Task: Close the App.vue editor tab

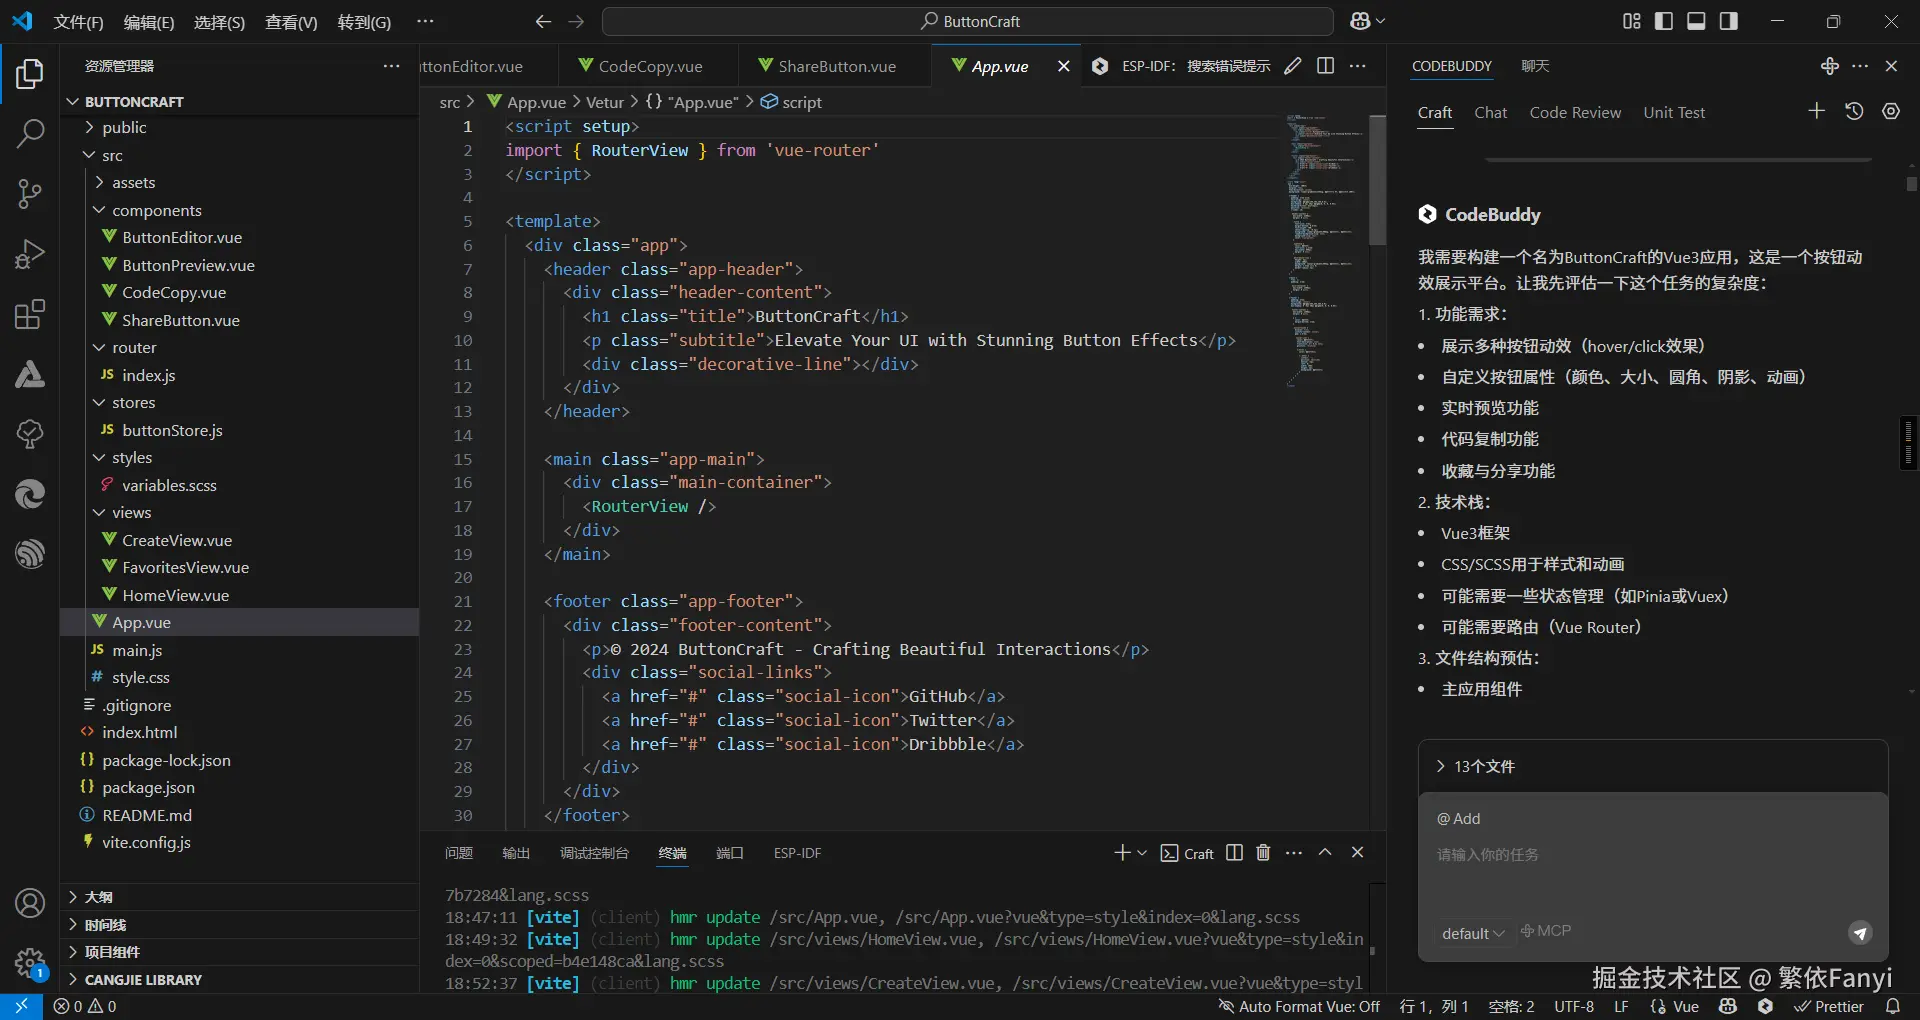Action: (x=1064, y=66)
